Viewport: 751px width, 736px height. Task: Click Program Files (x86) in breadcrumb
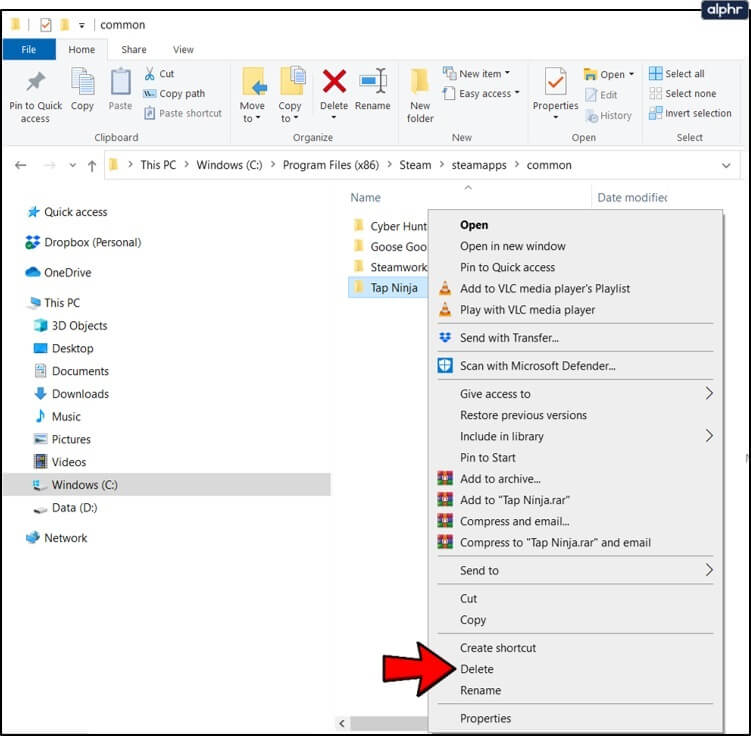(330, 165)
